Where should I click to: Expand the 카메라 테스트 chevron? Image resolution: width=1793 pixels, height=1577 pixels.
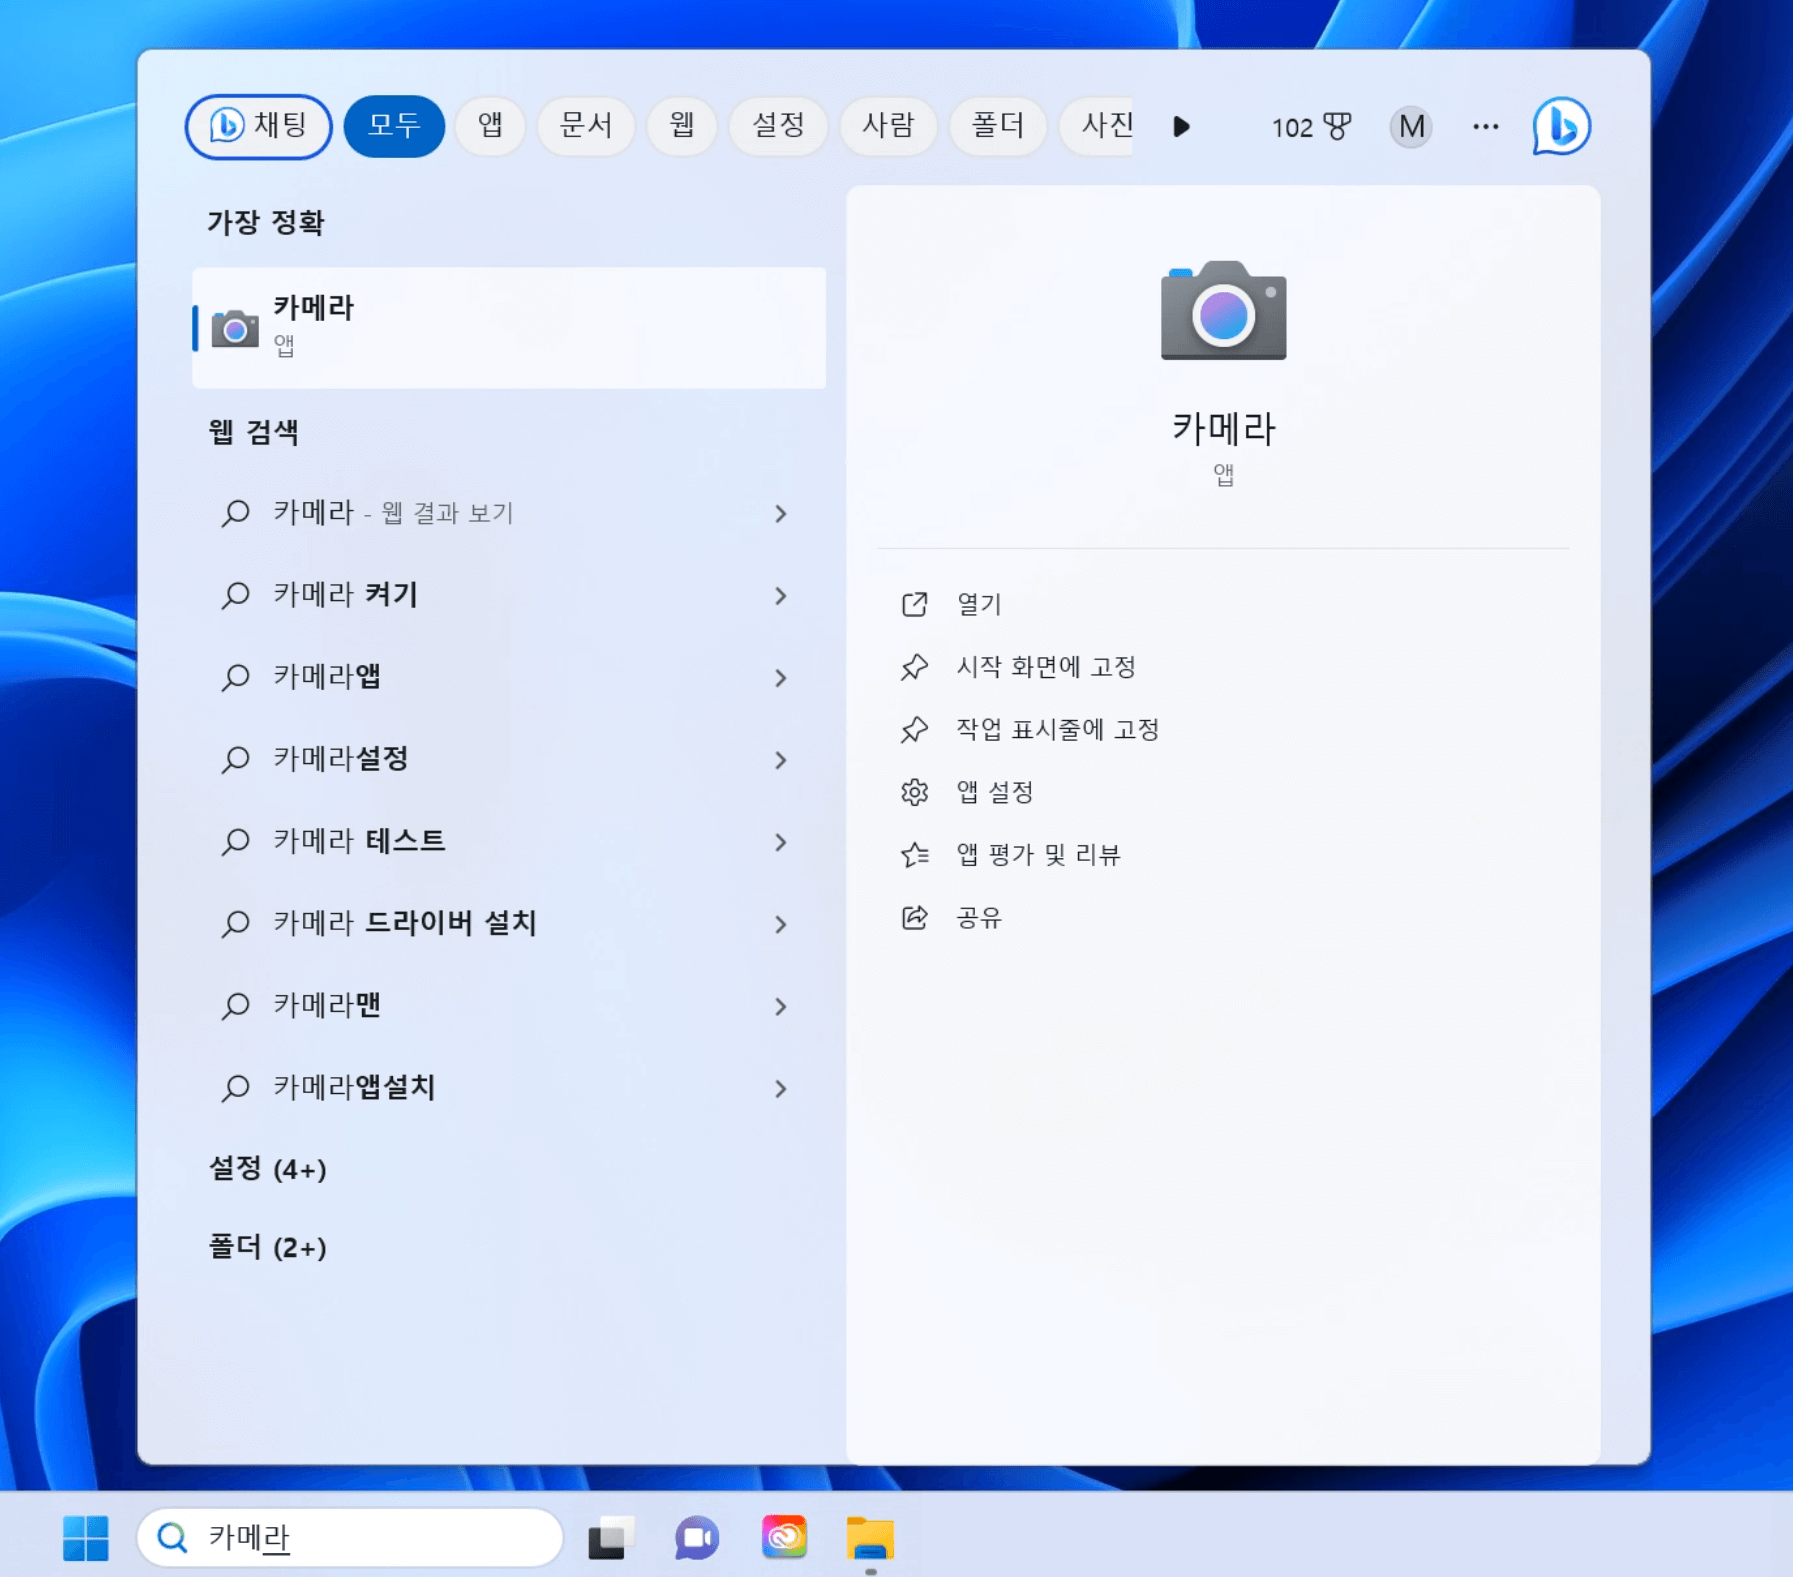tap(781, 842)
